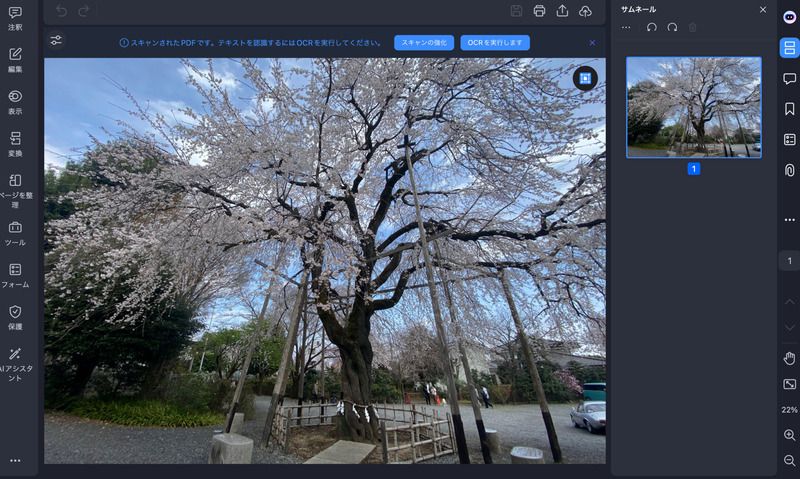Zoom out with magnifier minus
The height and width of the screenshot is (479, 800).
tap(789, 460)
